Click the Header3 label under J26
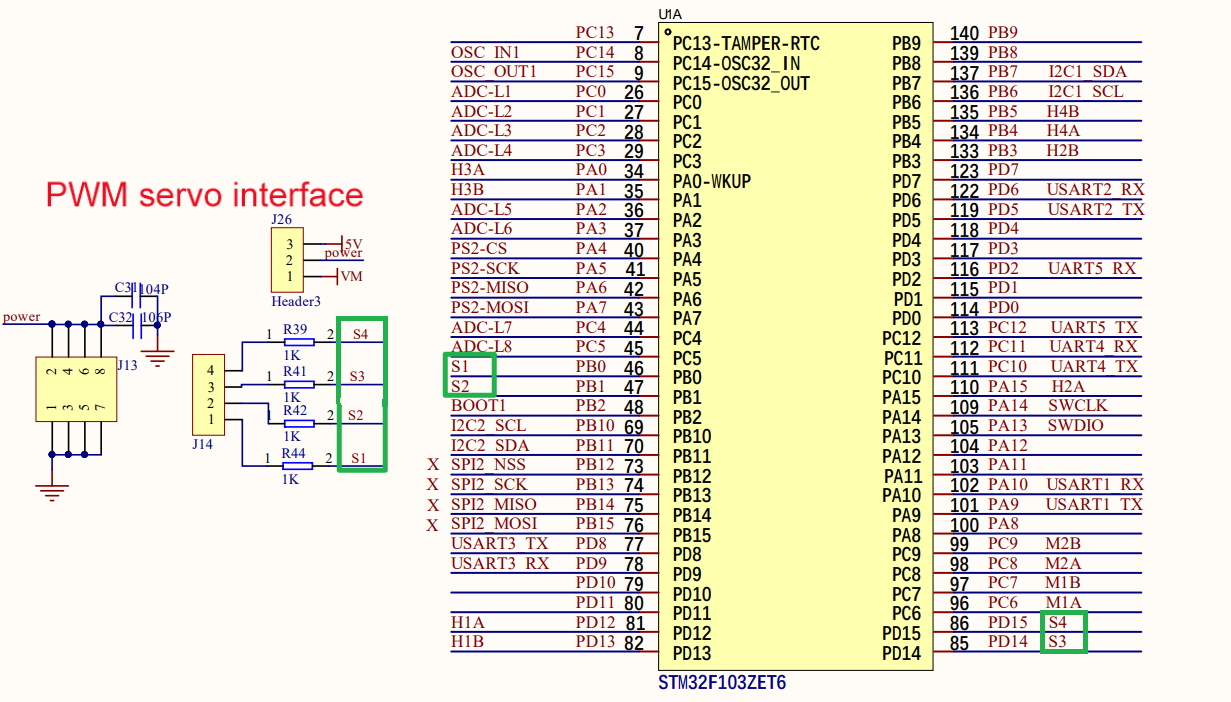Viewport: 1231px width, 702px height. coord(296,300)
